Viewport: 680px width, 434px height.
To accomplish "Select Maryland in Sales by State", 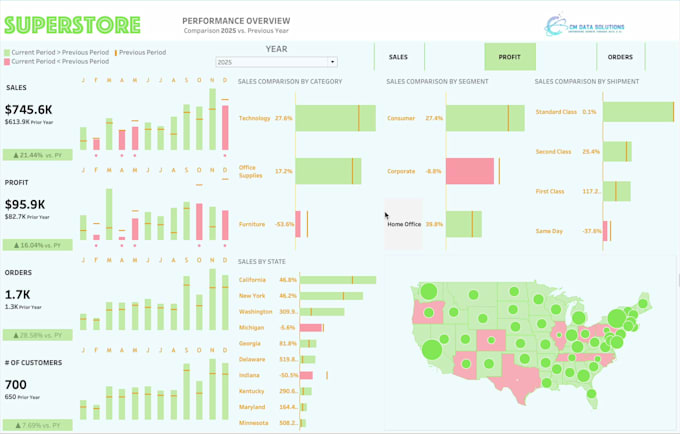I will click(x=252, y=407).
